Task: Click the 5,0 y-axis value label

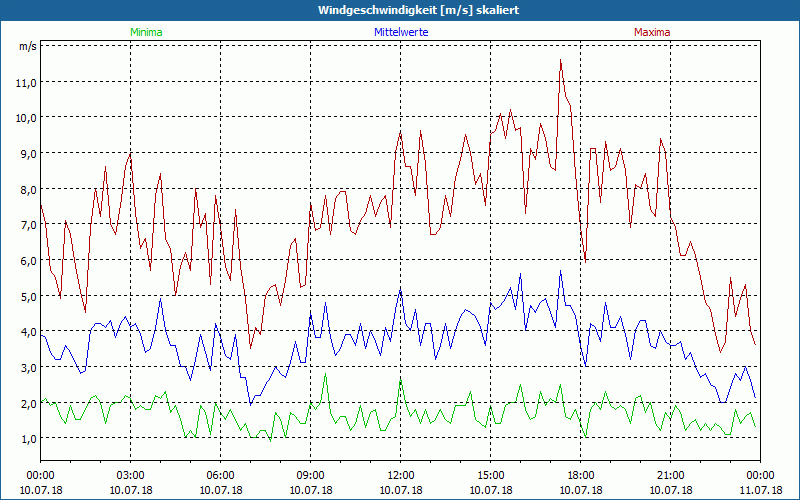Action: coord(28,296)
